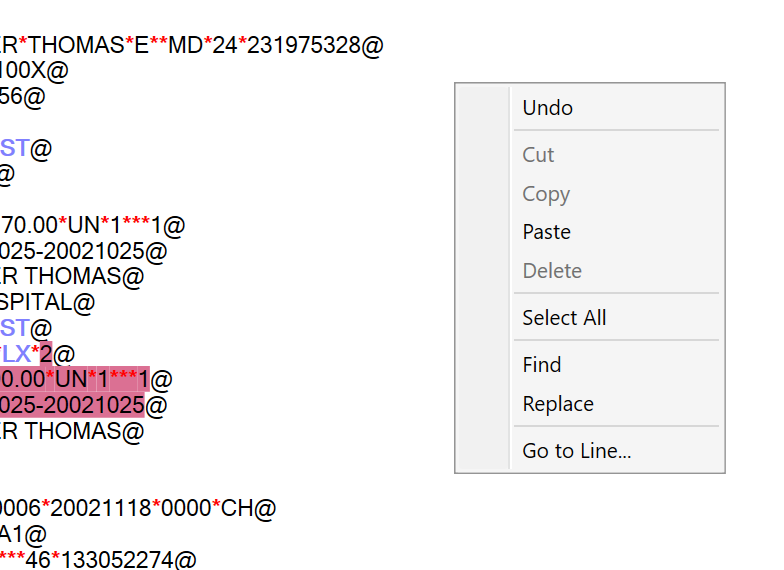Choose Select All from the context menu
This screenshot has width=784, height=570.
564,318
